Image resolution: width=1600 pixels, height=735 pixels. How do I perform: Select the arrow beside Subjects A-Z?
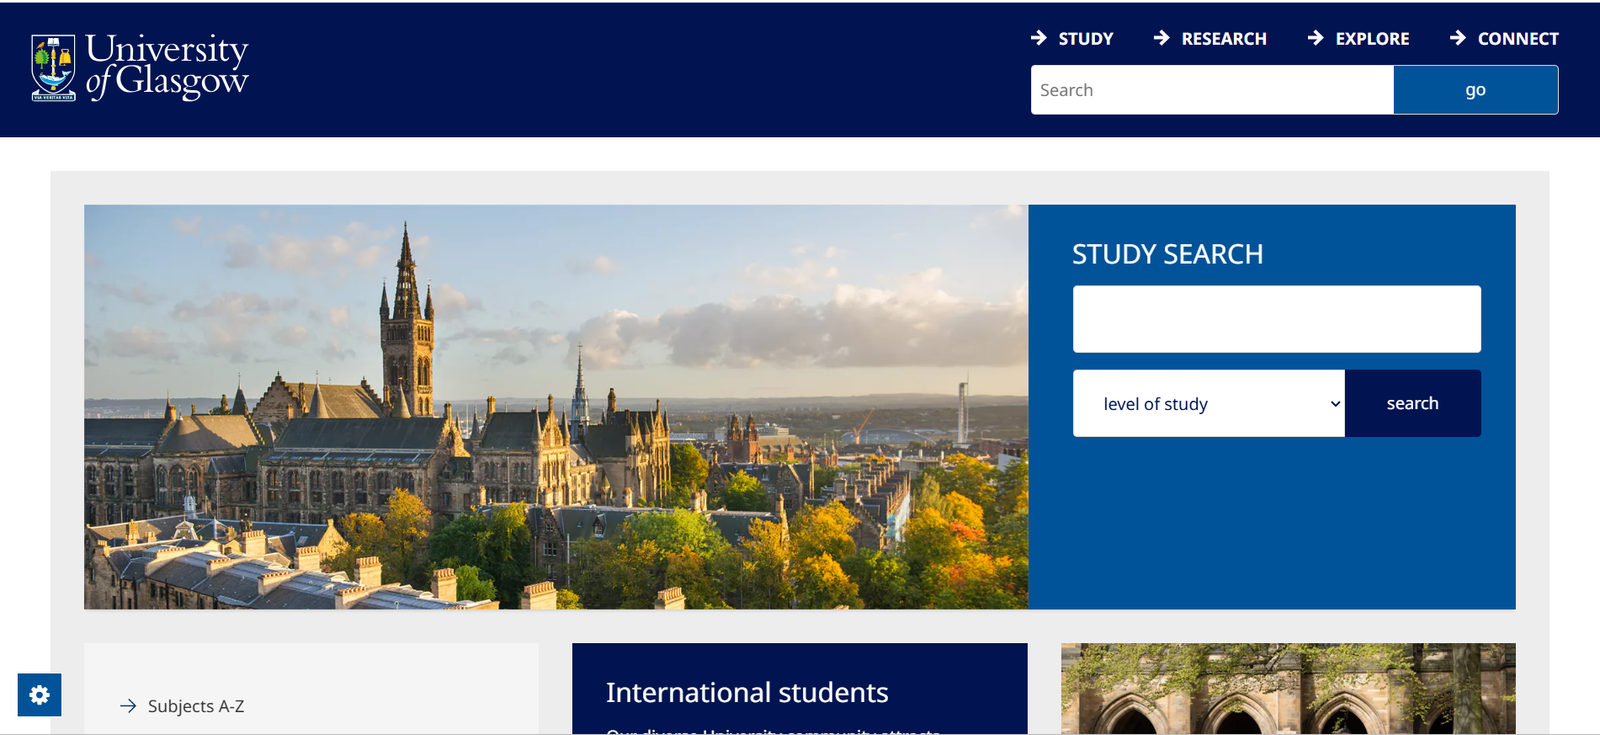point(128,706)
